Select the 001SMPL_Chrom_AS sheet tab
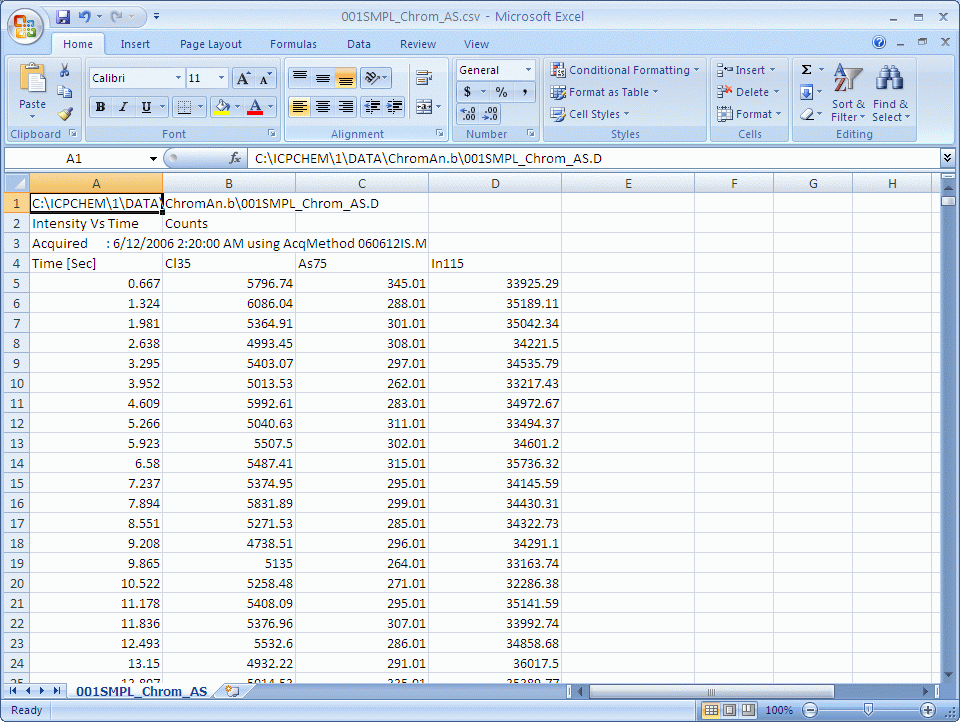Image resolution: width=960 pixels, height=722 pixels. (x=141, y=691)
